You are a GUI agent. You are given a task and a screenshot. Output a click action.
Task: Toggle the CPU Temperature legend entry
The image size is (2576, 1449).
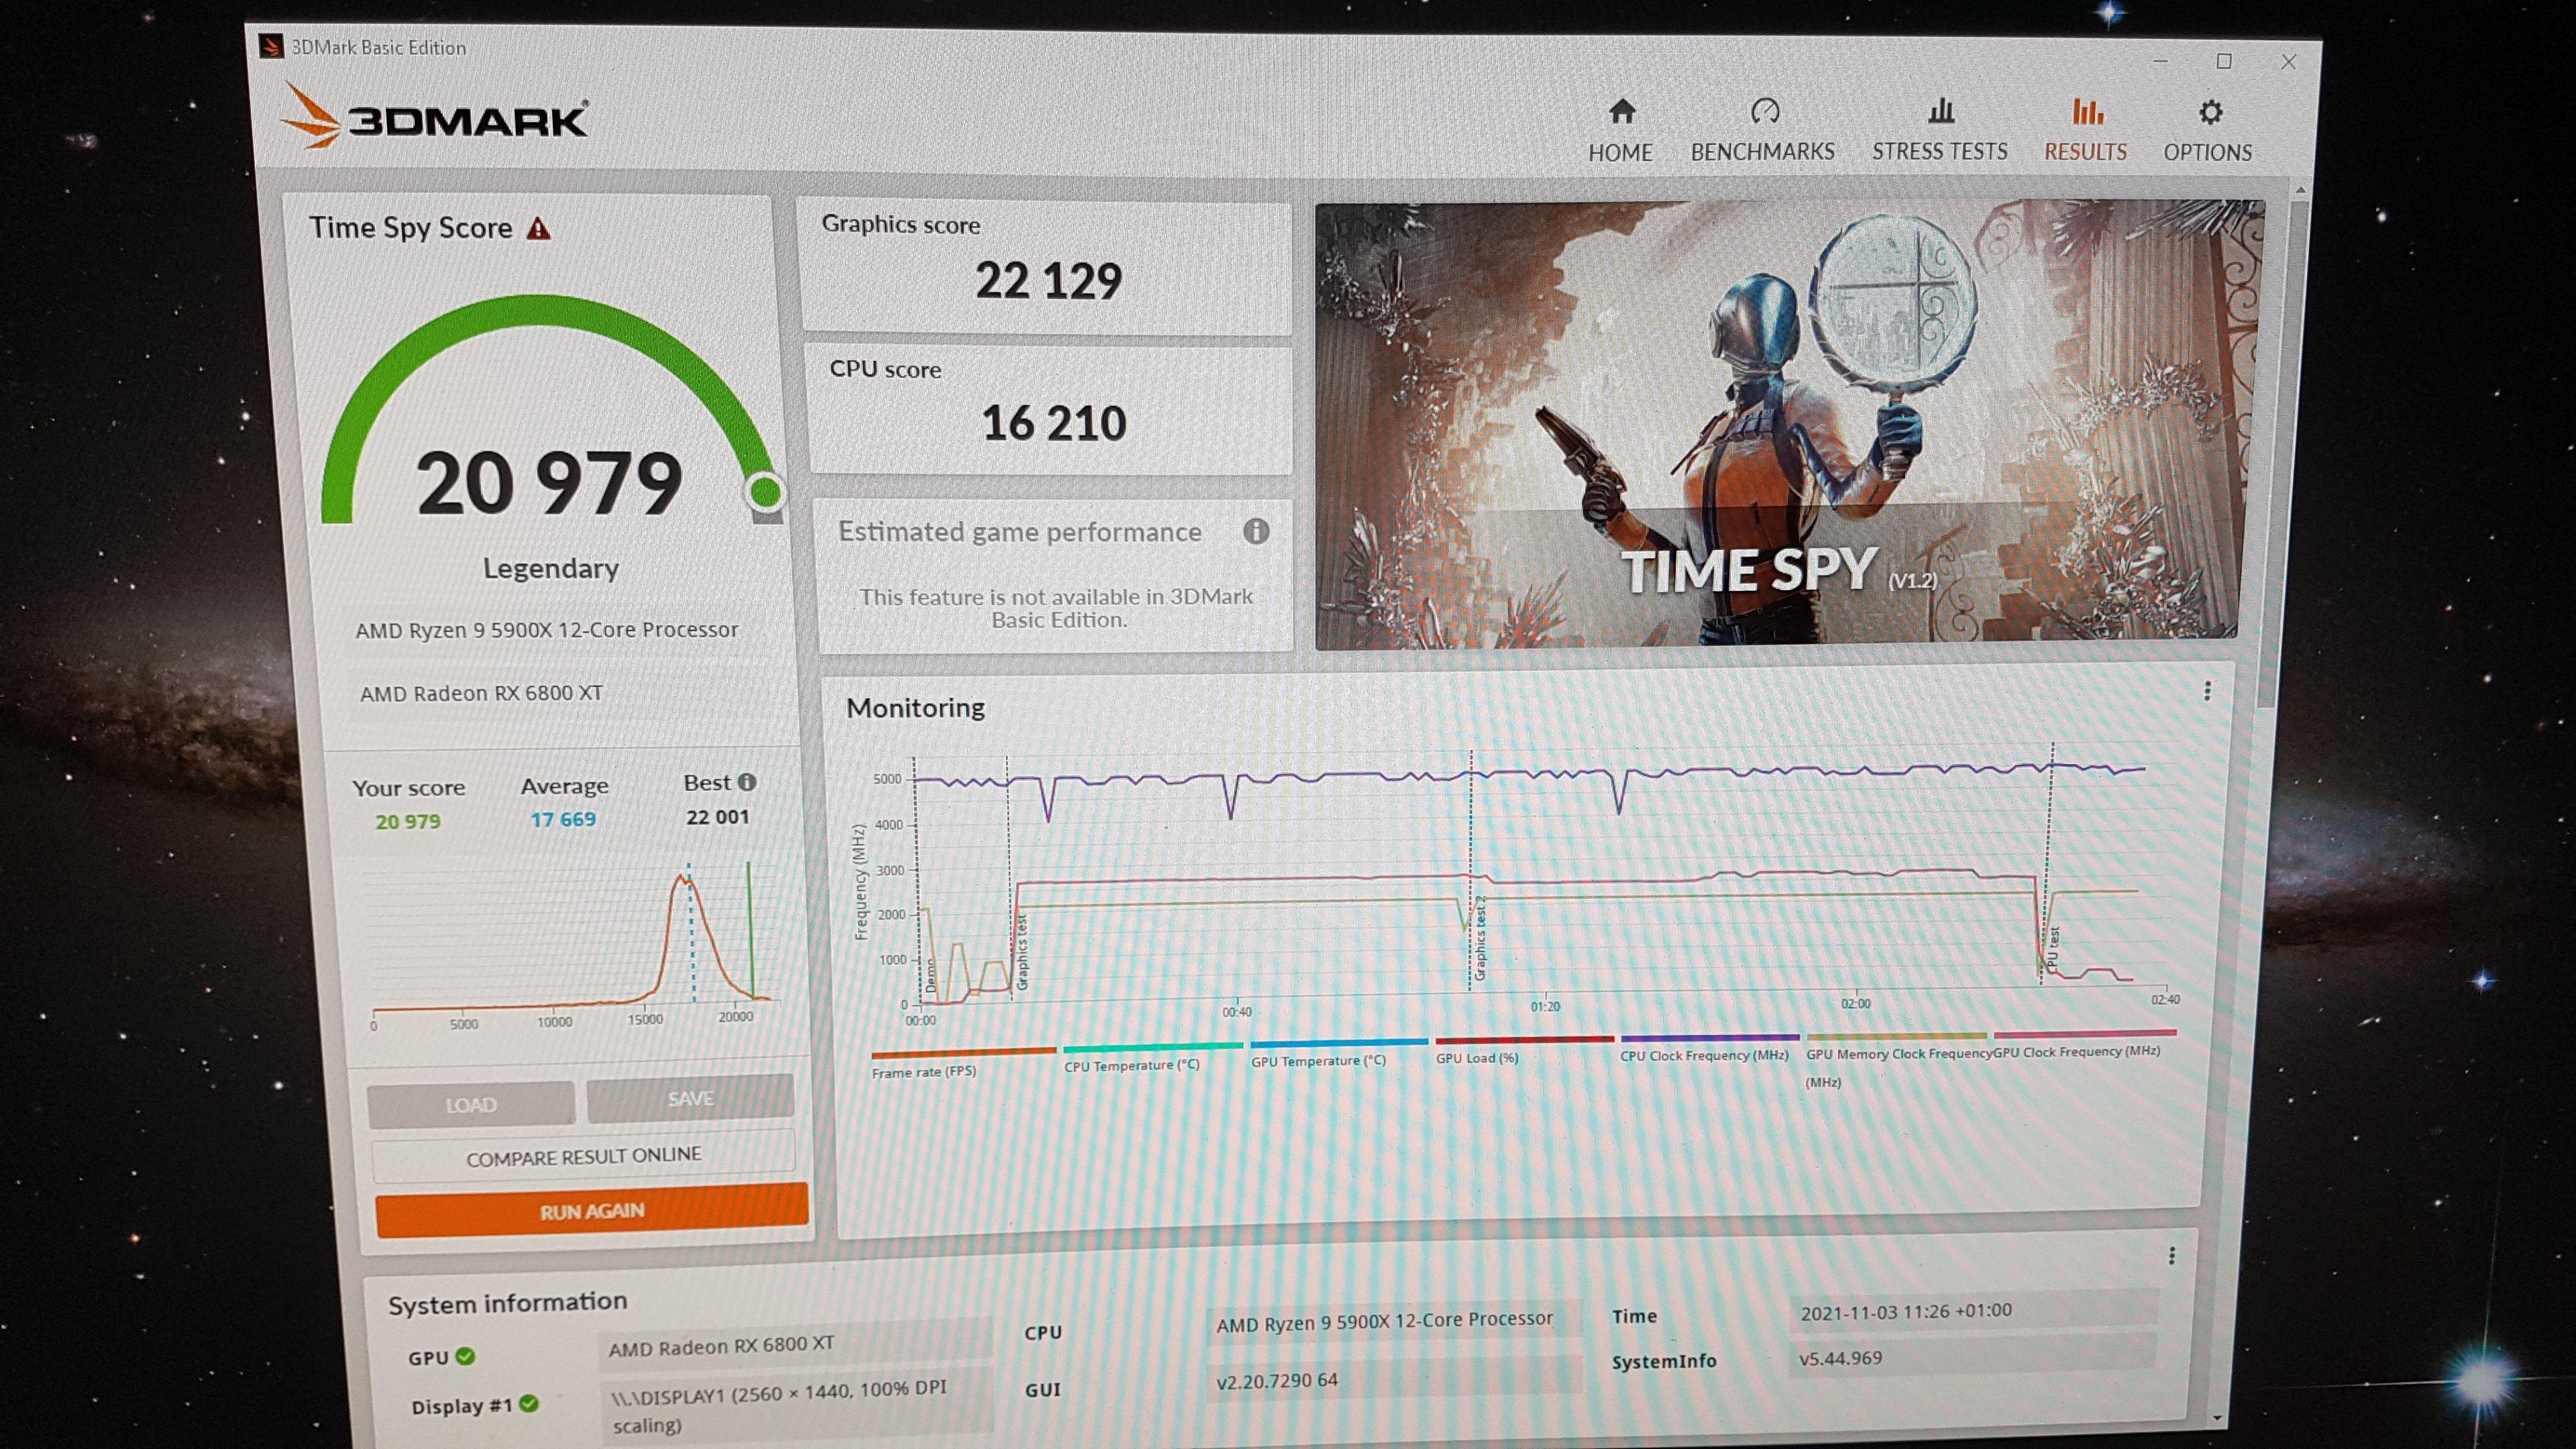[x=1152, y=1057]
